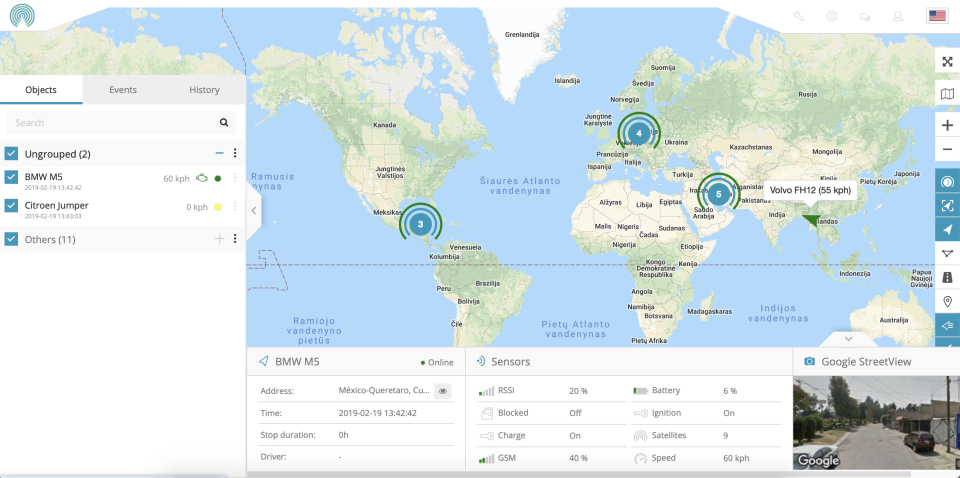960x478 pixels.
Task: Open the chat messages icon
Action: click(x=864, y=17)
